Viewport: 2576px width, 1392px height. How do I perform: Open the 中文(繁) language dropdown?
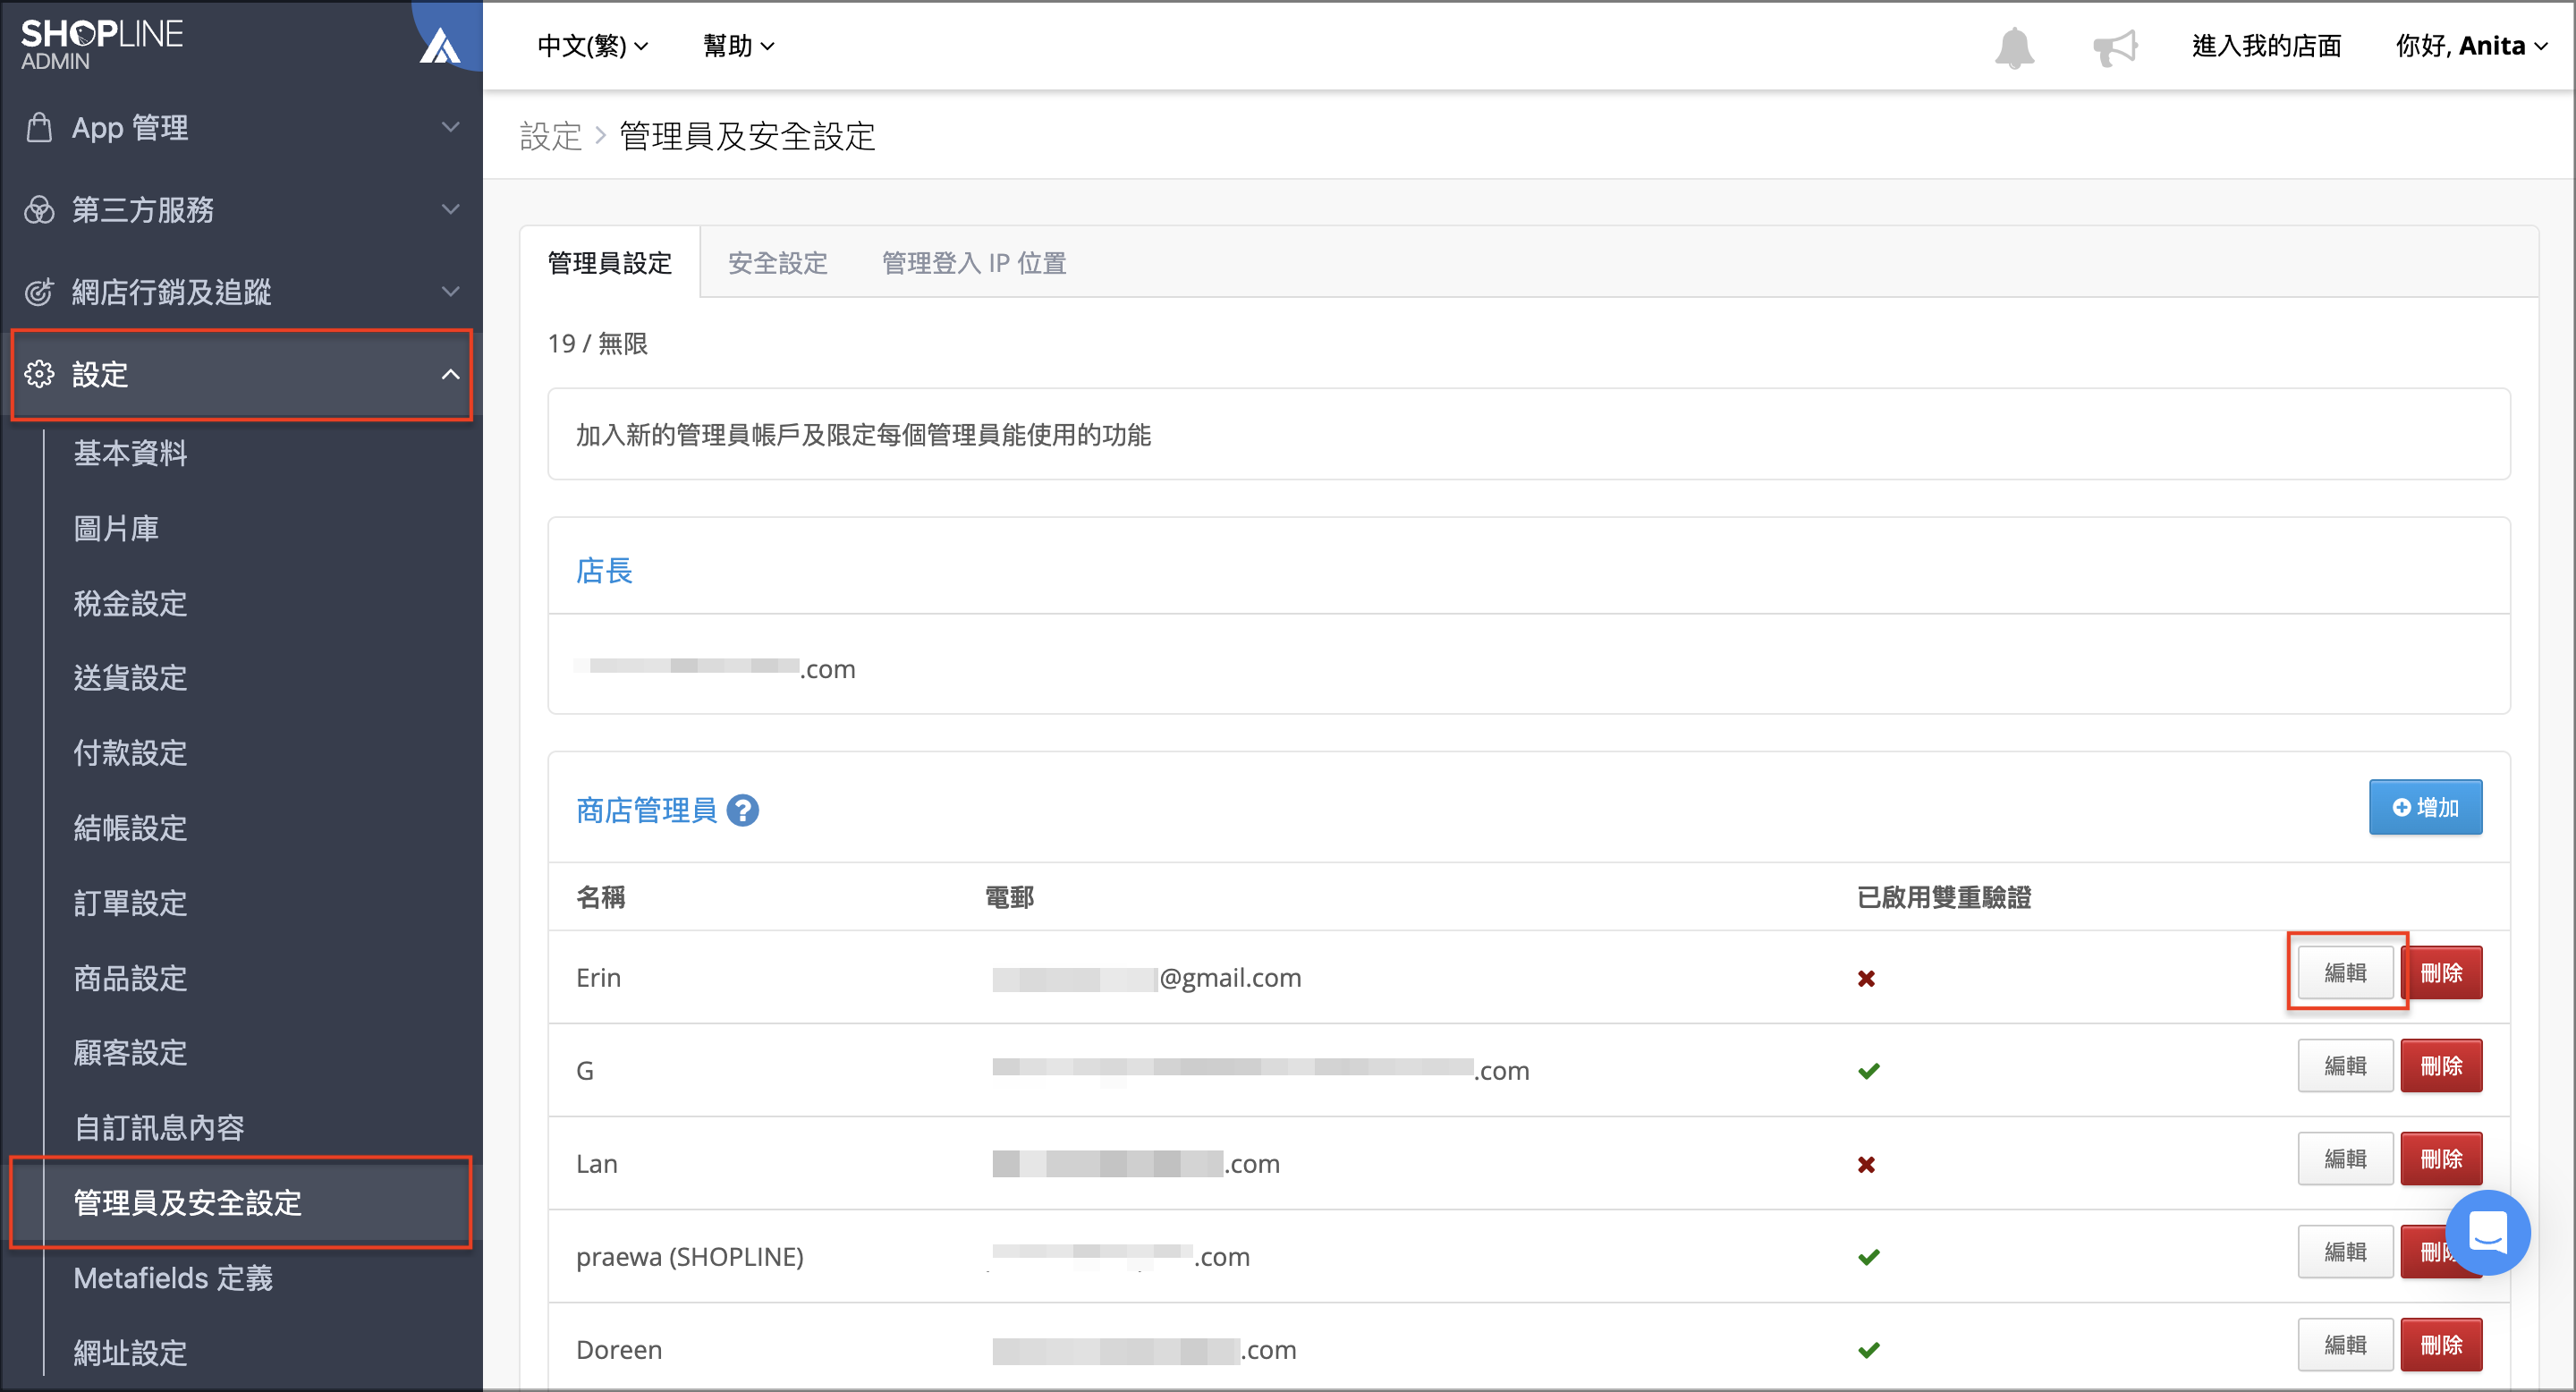(593, 46)
